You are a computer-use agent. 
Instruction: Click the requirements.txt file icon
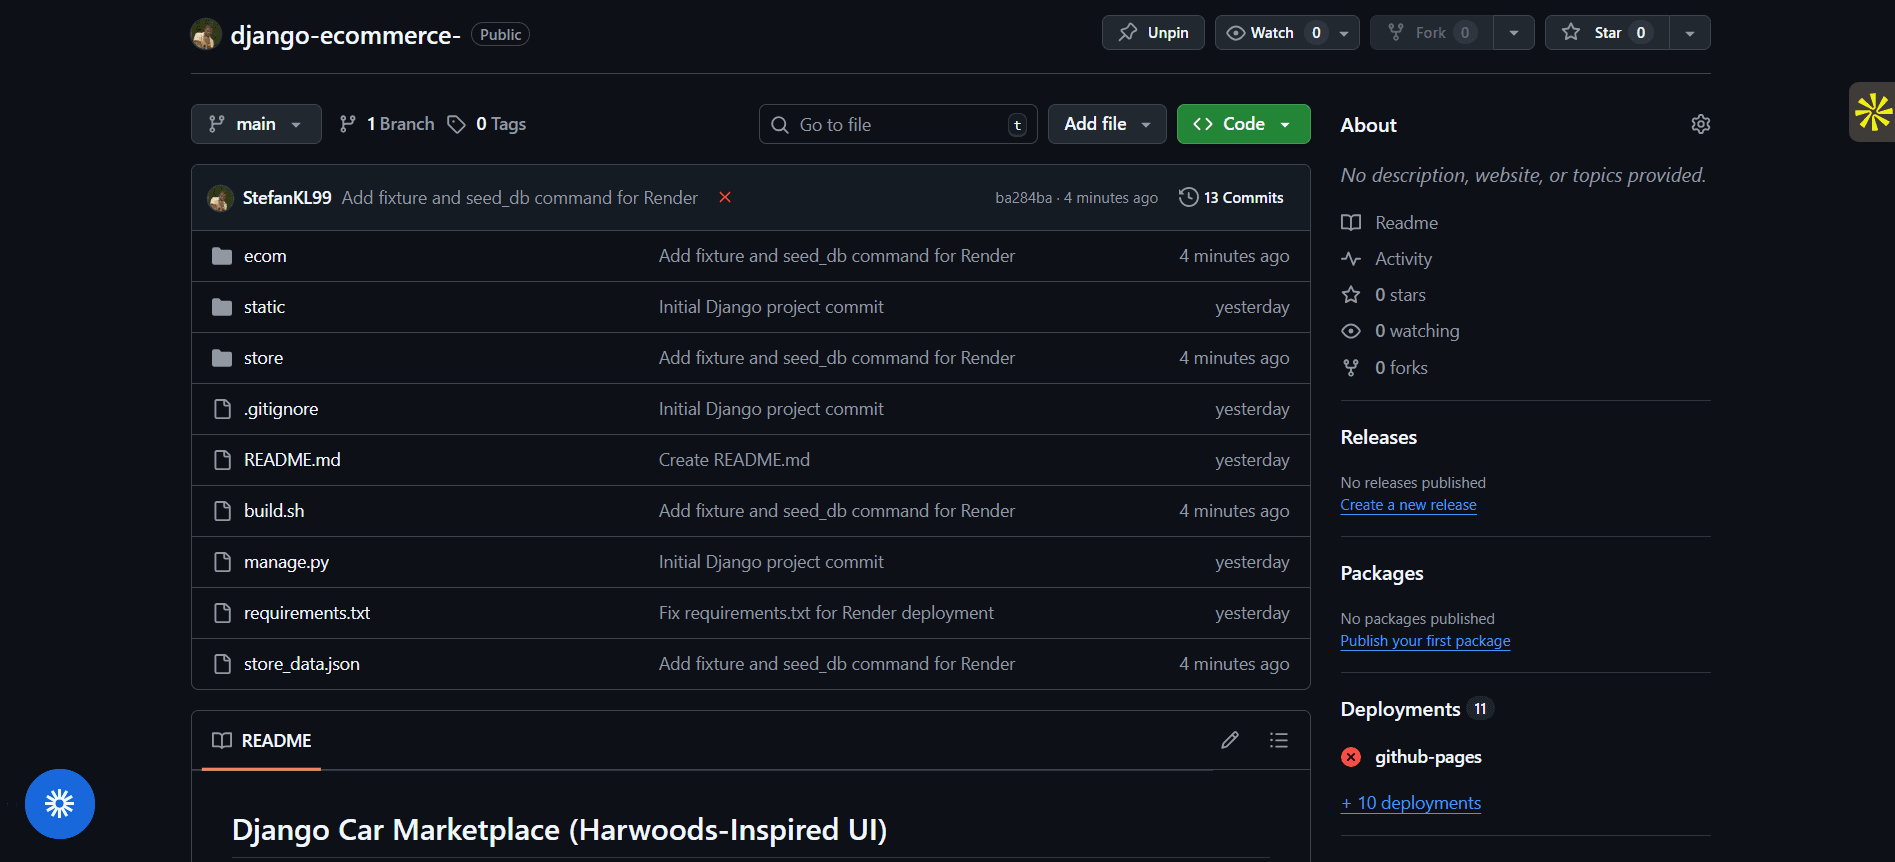[222, 613]
